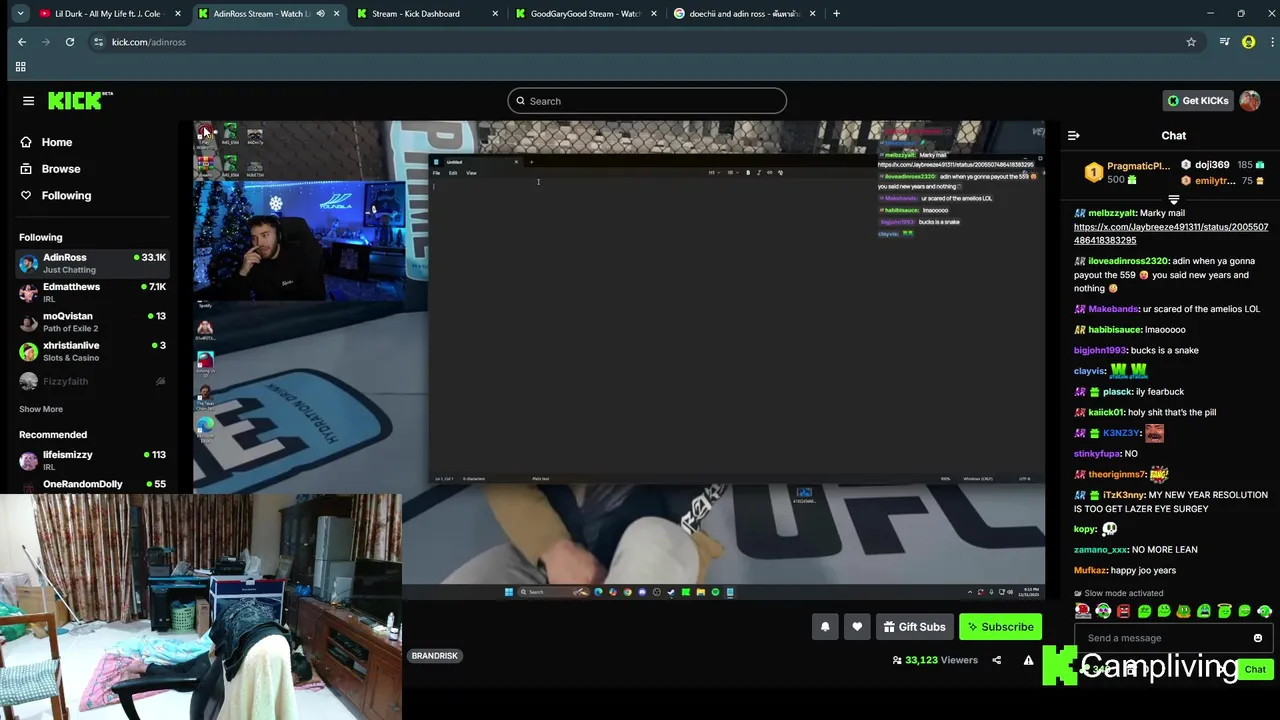The height and width of the screenshot is (720, 1280).
Task: Open Following in sidebar
Action: pos(56,196)
